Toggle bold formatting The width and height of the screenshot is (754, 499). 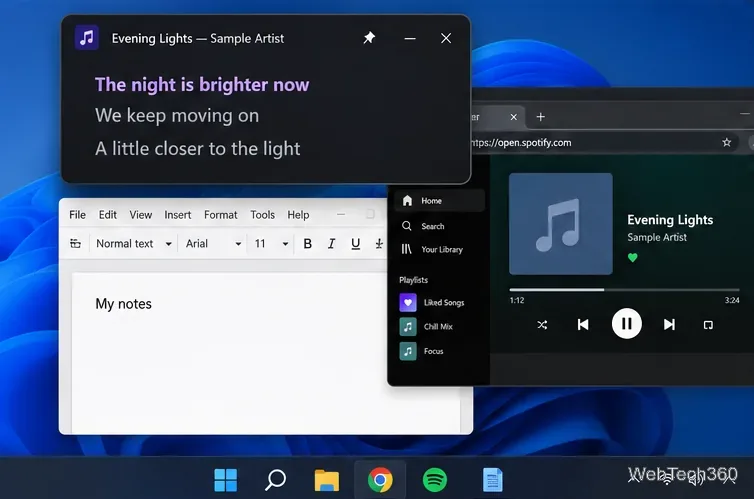click(x=308, y=244)
